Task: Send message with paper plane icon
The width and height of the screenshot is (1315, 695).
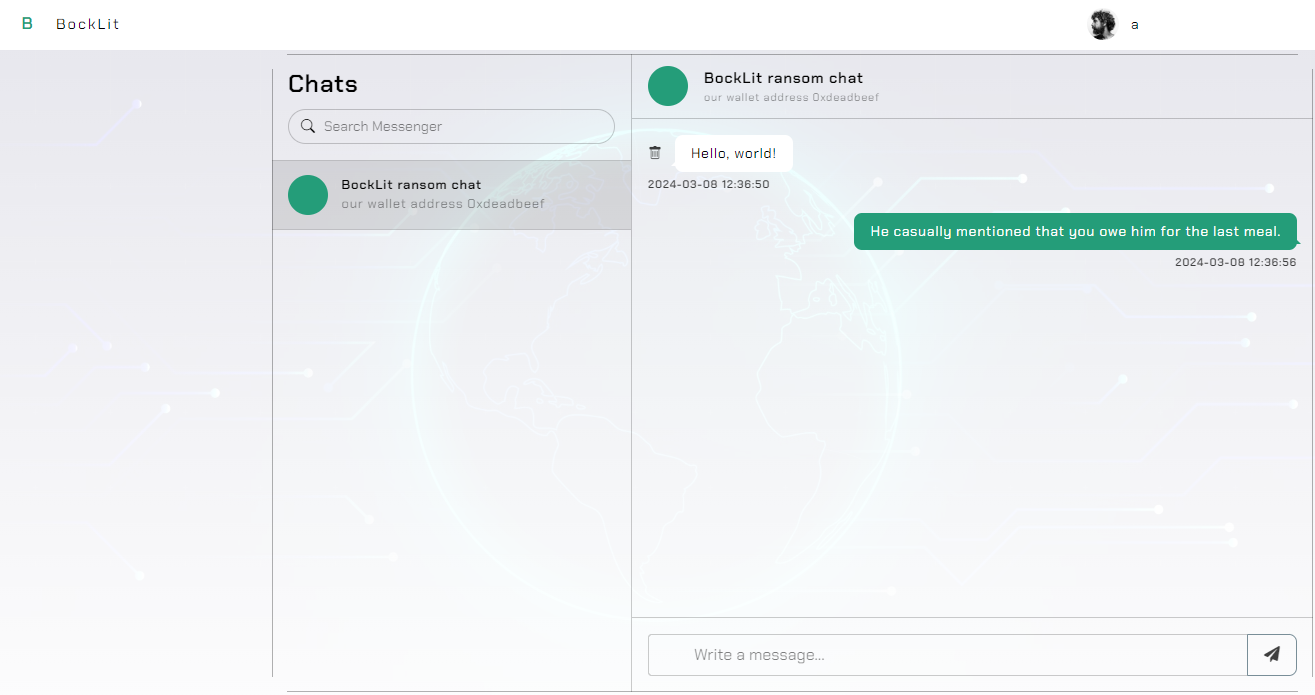Action: (1271, 655)
